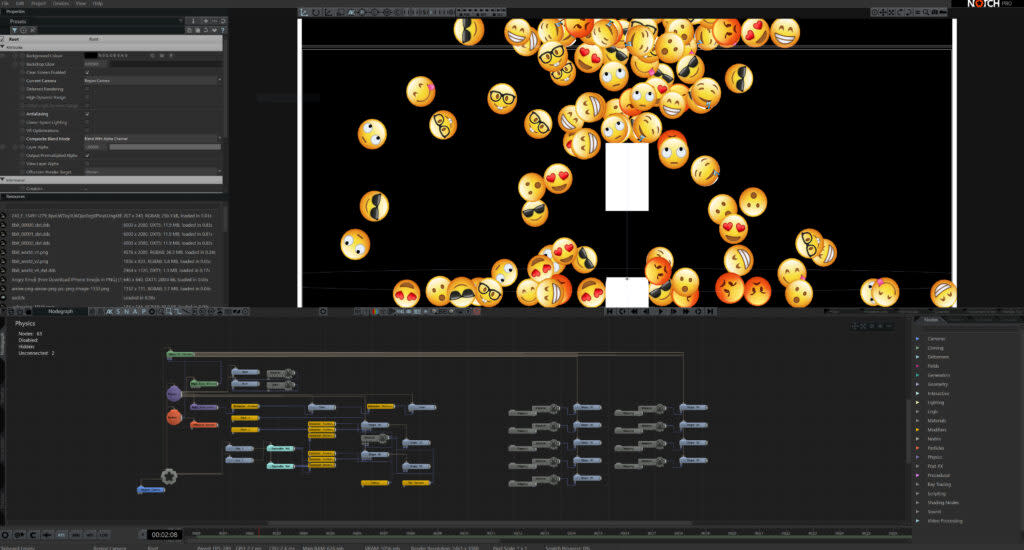Click the Background Colour black swatch
Viewport: 1024px width, 550px height.
[91, 56]
